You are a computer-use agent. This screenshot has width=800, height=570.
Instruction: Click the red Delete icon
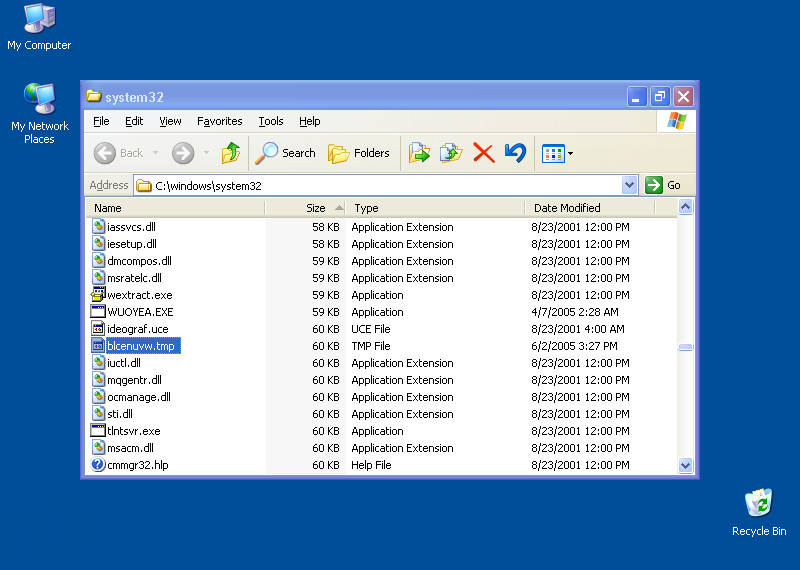point(483,153)
